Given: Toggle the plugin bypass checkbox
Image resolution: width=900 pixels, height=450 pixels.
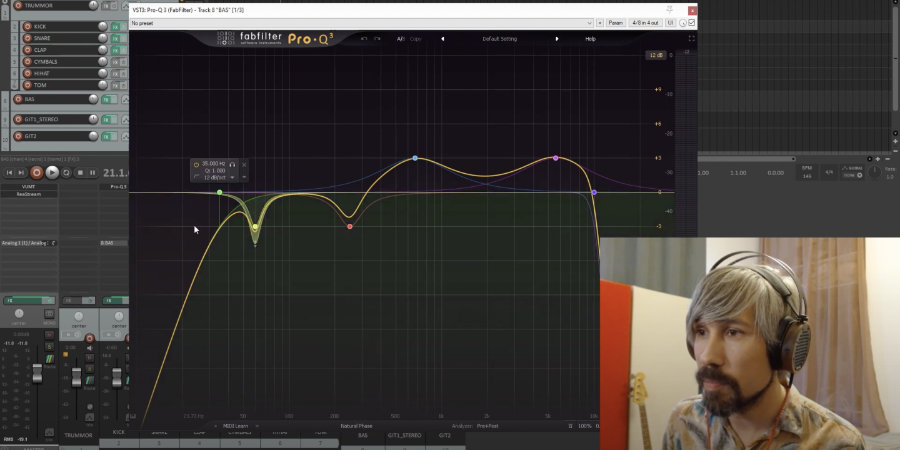Looking at the screenshot, I should 692,23.
